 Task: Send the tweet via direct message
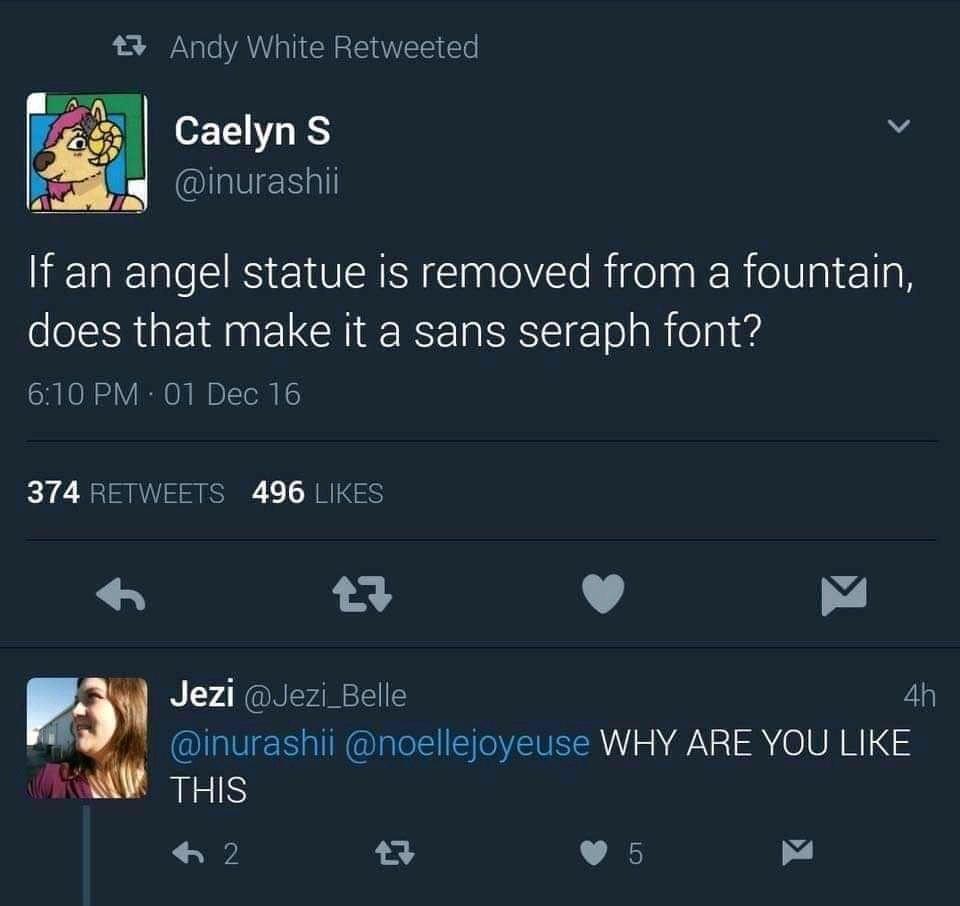(x=843, y=596)
